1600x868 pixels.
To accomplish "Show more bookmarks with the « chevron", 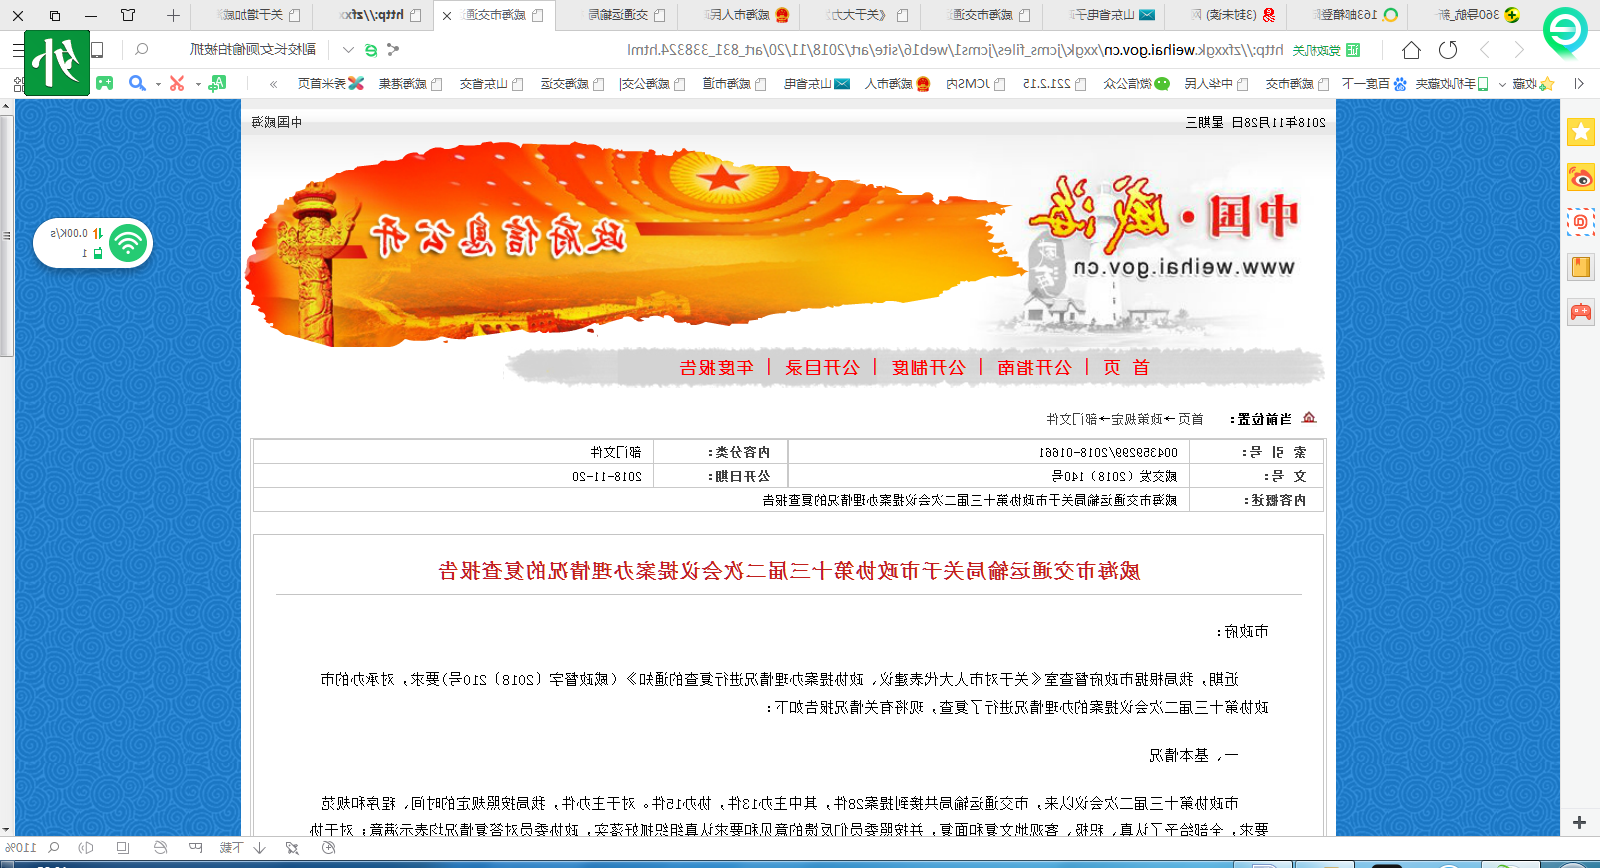I will (274, 84).
